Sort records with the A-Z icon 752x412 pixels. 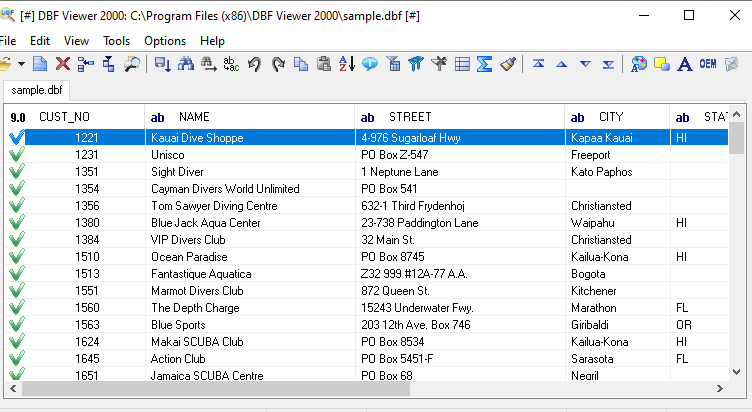[x=347, y=64]
